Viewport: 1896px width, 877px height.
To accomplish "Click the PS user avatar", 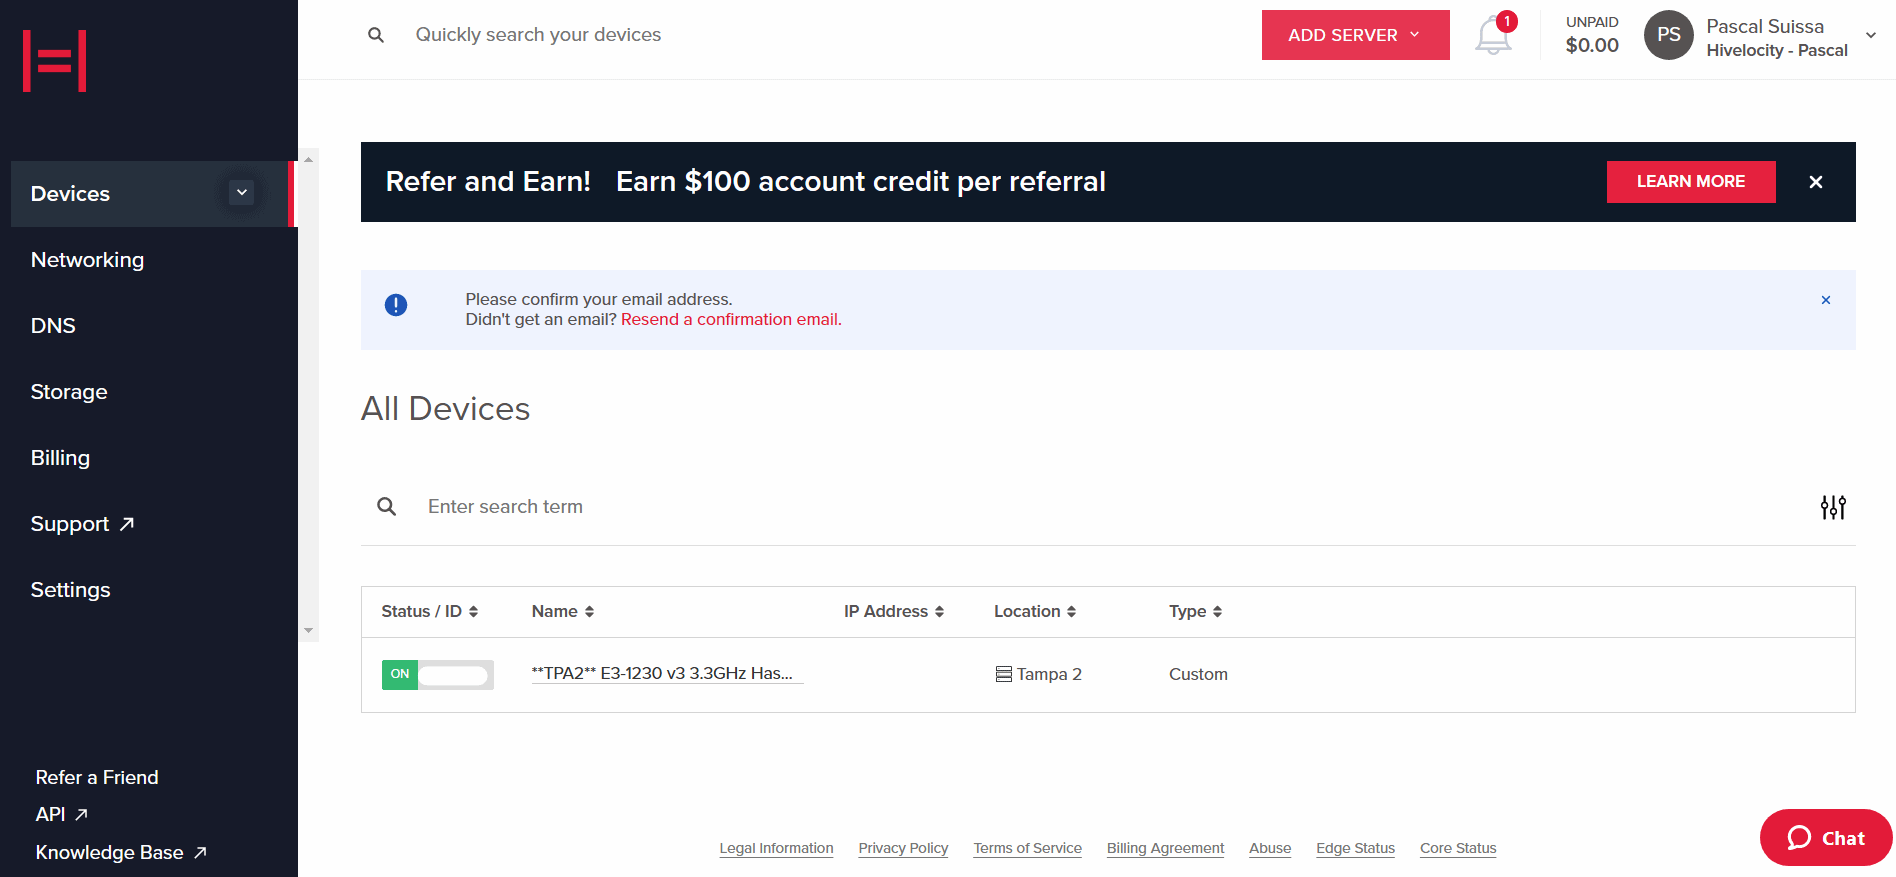I will tap(1668, 35).
